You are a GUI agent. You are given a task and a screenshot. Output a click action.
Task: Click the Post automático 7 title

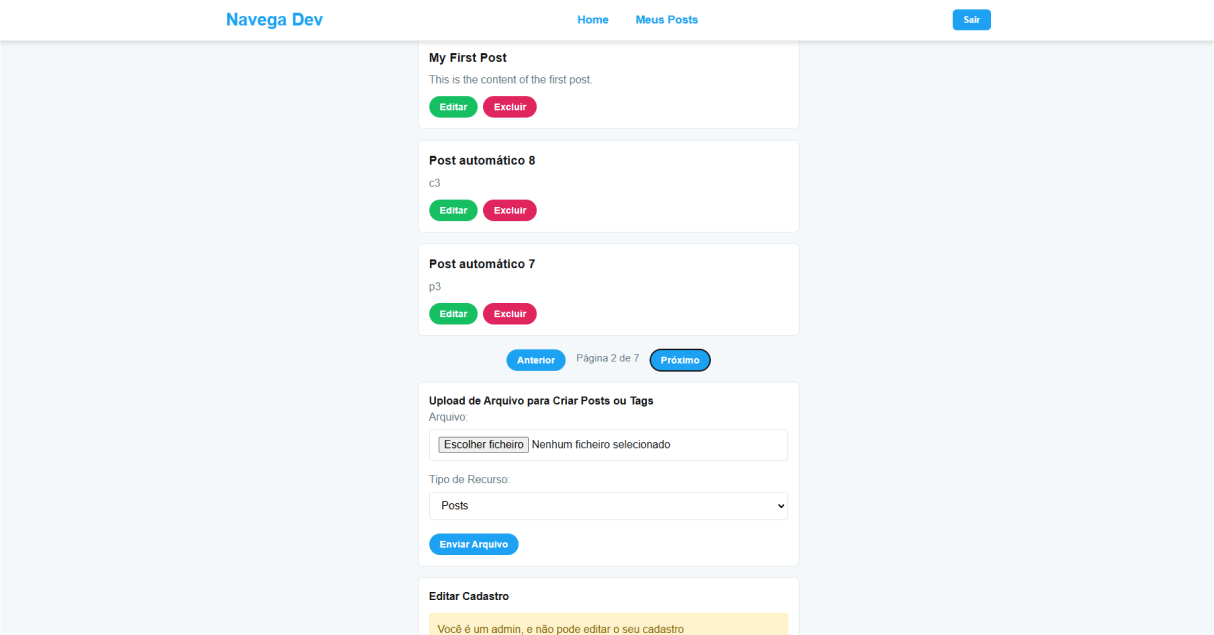coord(482,264)
